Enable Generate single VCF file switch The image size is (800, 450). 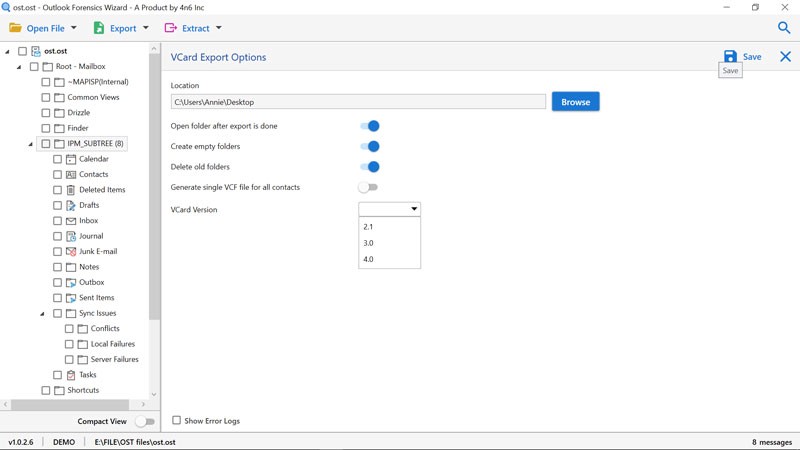point(368,187)
